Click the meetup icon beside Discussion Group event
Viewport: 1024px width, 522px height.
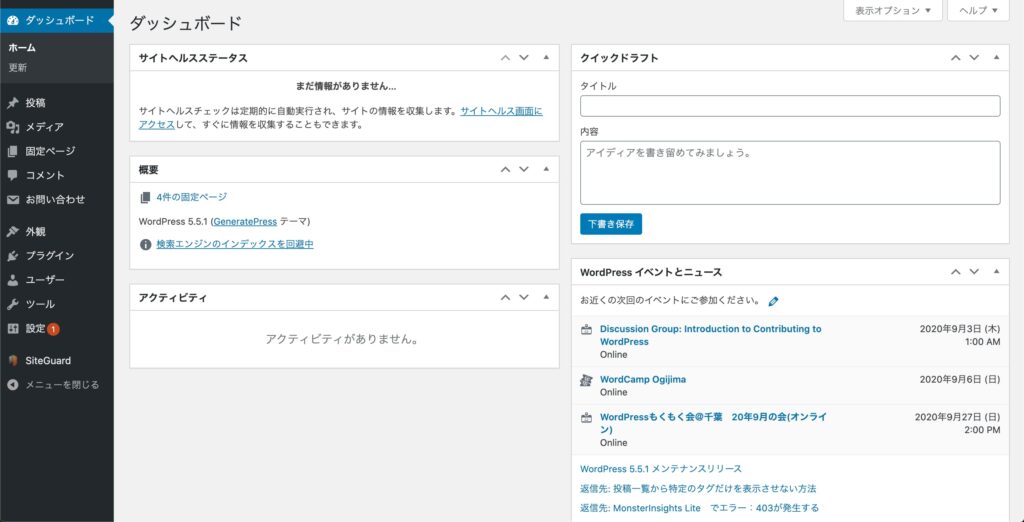click(x=586, y=329)
